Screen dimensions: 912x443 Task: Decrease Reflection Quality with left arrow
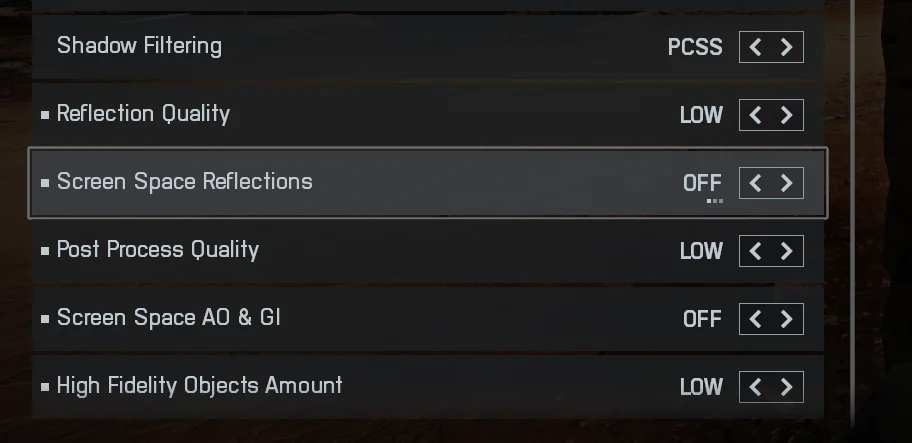[x=756, y=115]
